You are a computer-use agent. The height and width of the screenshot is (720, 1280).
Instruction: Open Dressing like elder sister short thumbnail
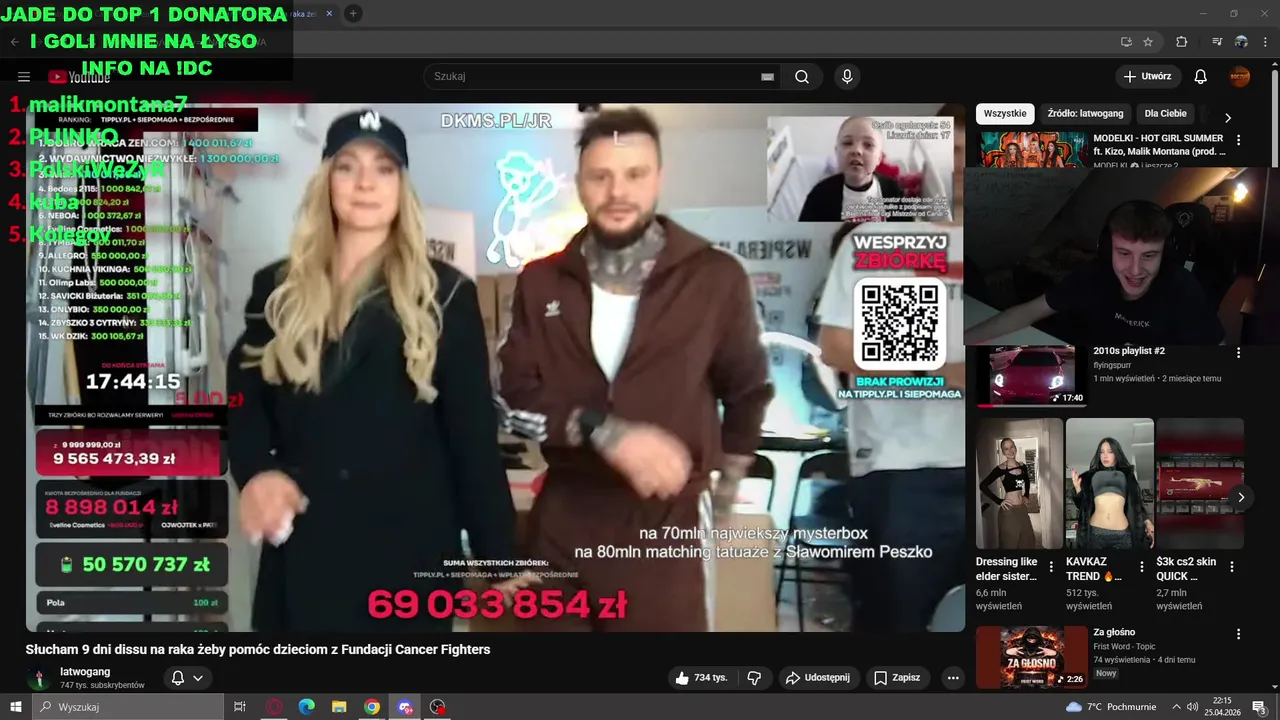pyautogui.click(x=1019, y=483)
